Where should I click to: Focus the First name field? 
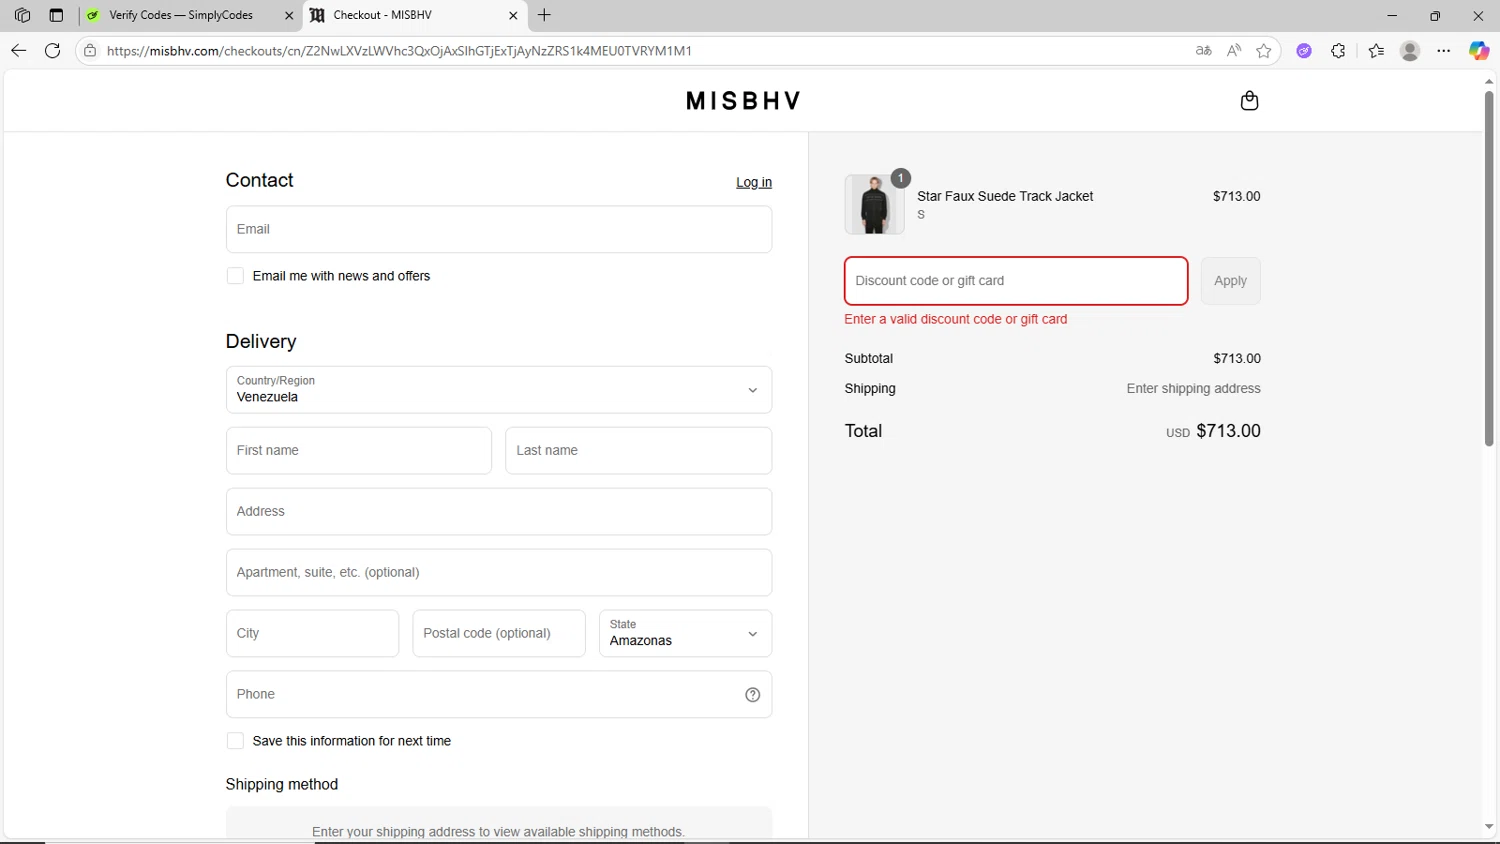pyautogui.click(x=359, y=451)
